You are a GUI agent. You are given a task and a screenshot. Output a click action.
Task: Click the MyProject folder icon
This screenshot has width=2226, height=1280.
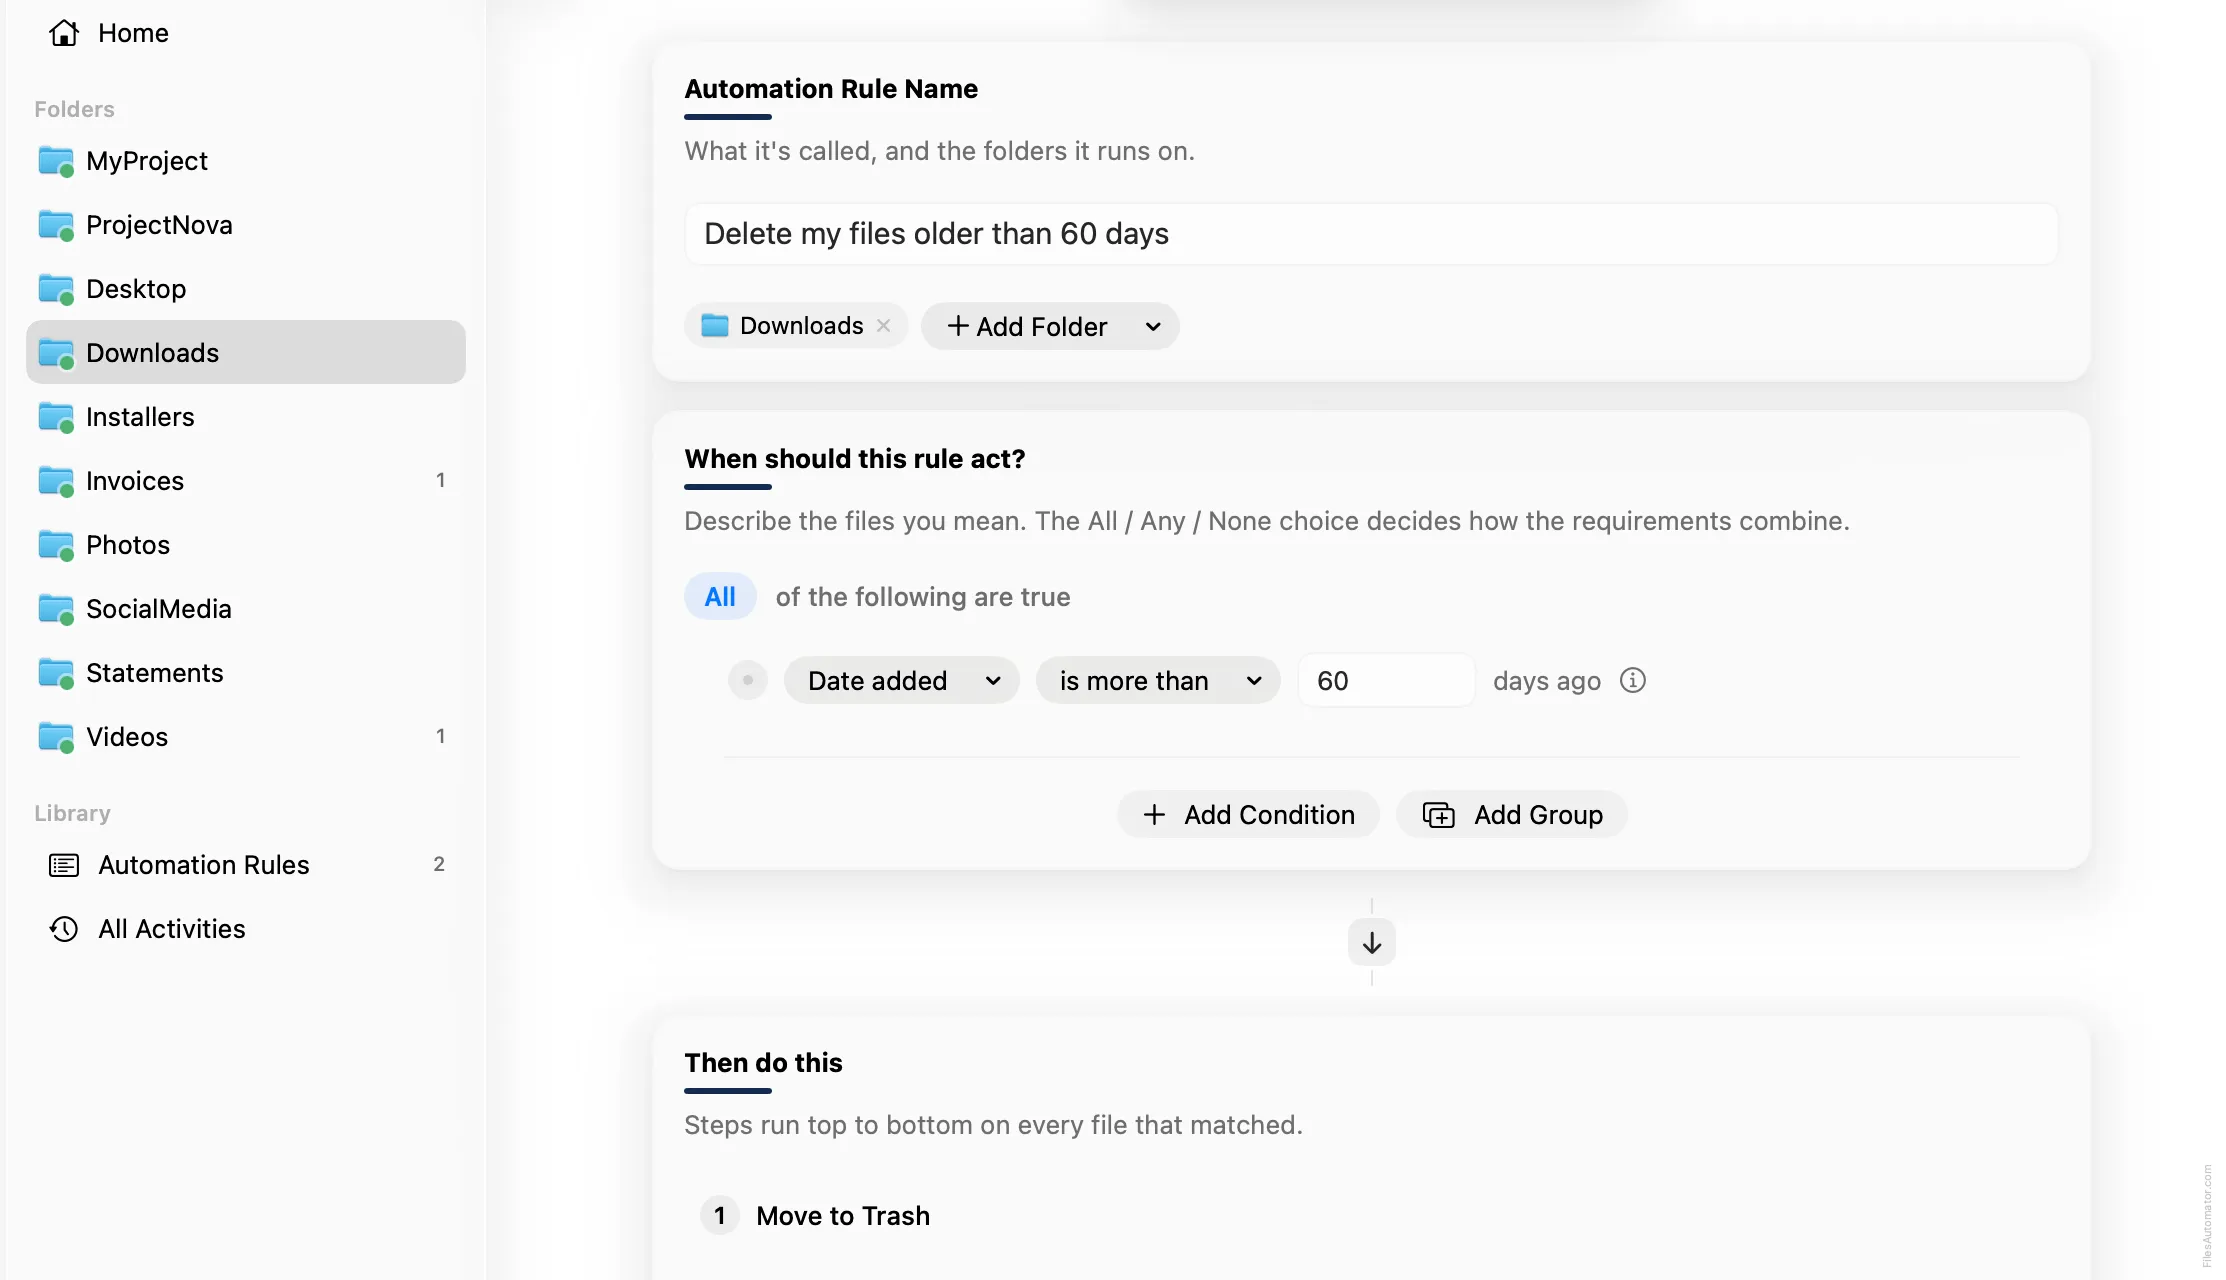pos(56,161)
